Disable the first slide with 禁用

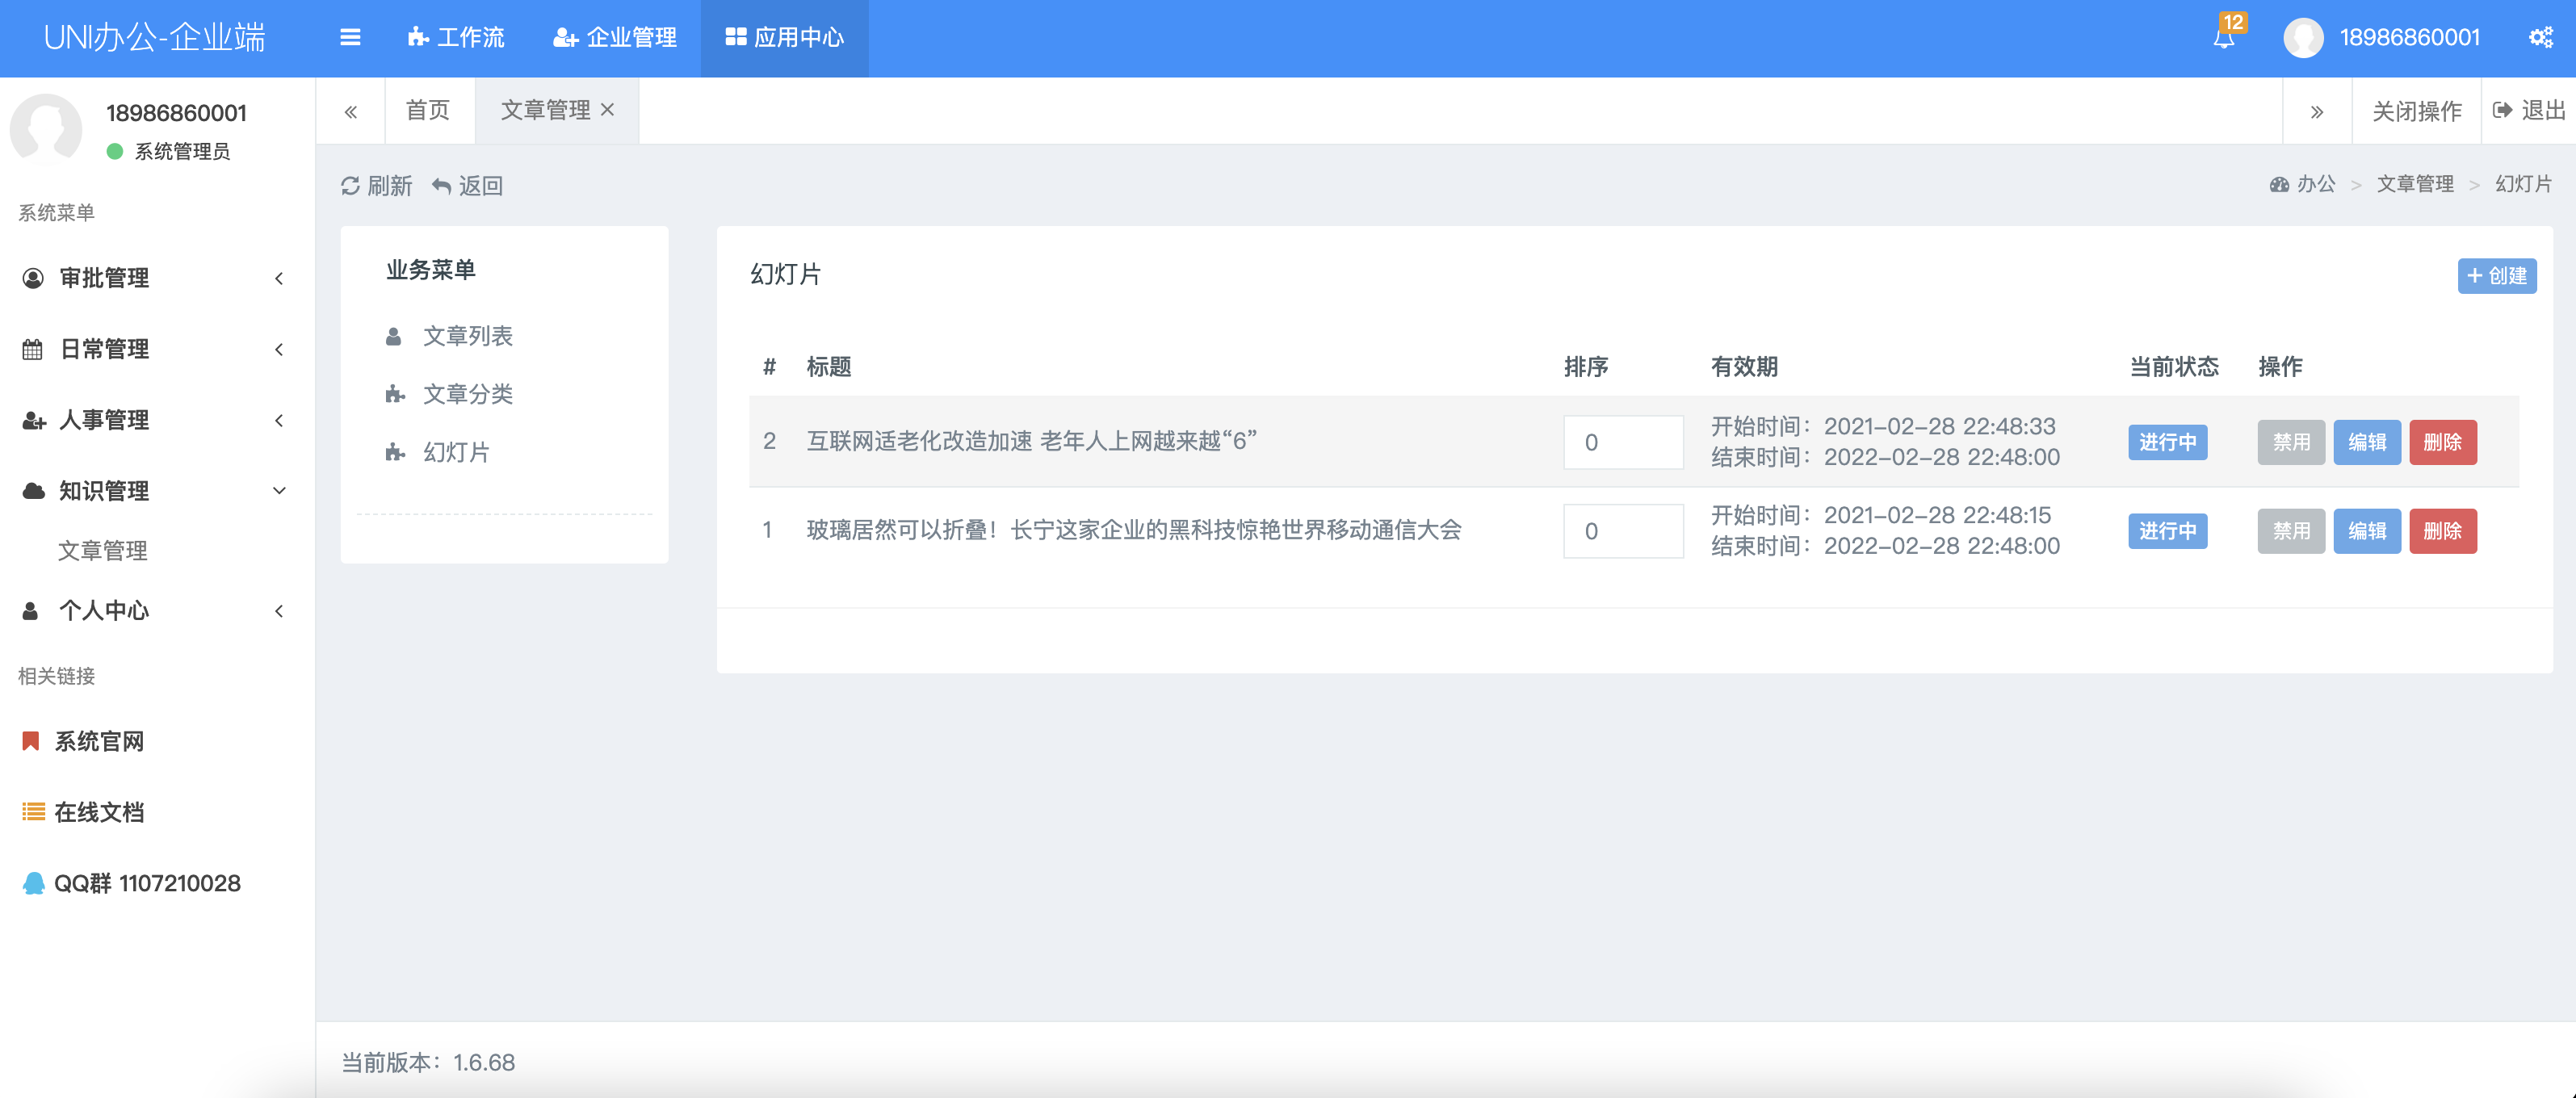coord(2290,442)
